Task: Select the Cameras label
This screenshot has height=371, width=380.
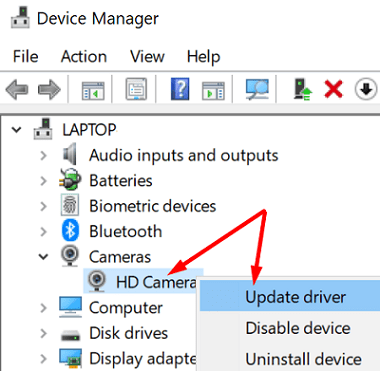Action: pos(120,257)
